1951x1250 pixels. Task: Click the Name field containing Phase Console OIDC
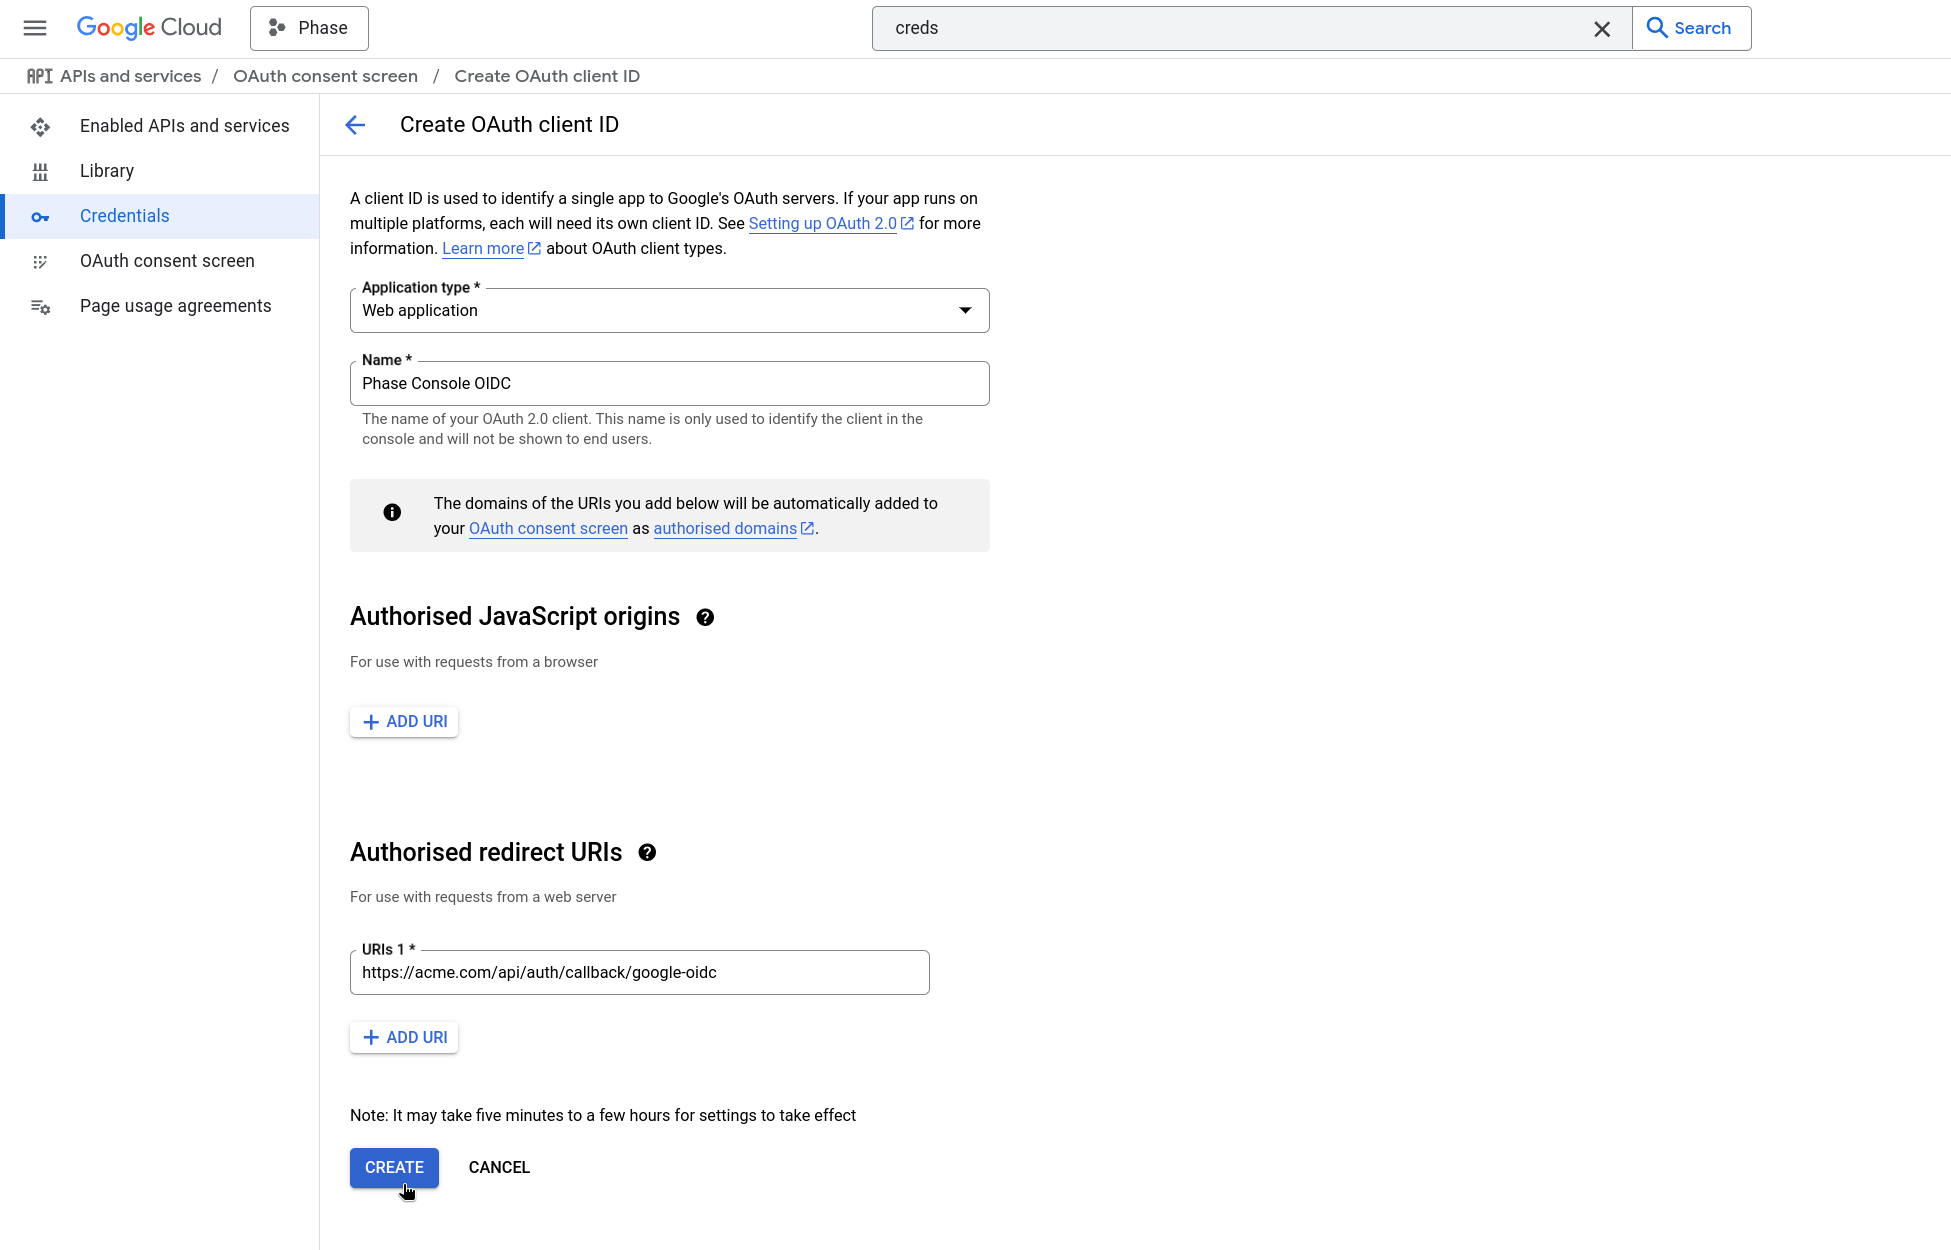click(x=669, y=383)
